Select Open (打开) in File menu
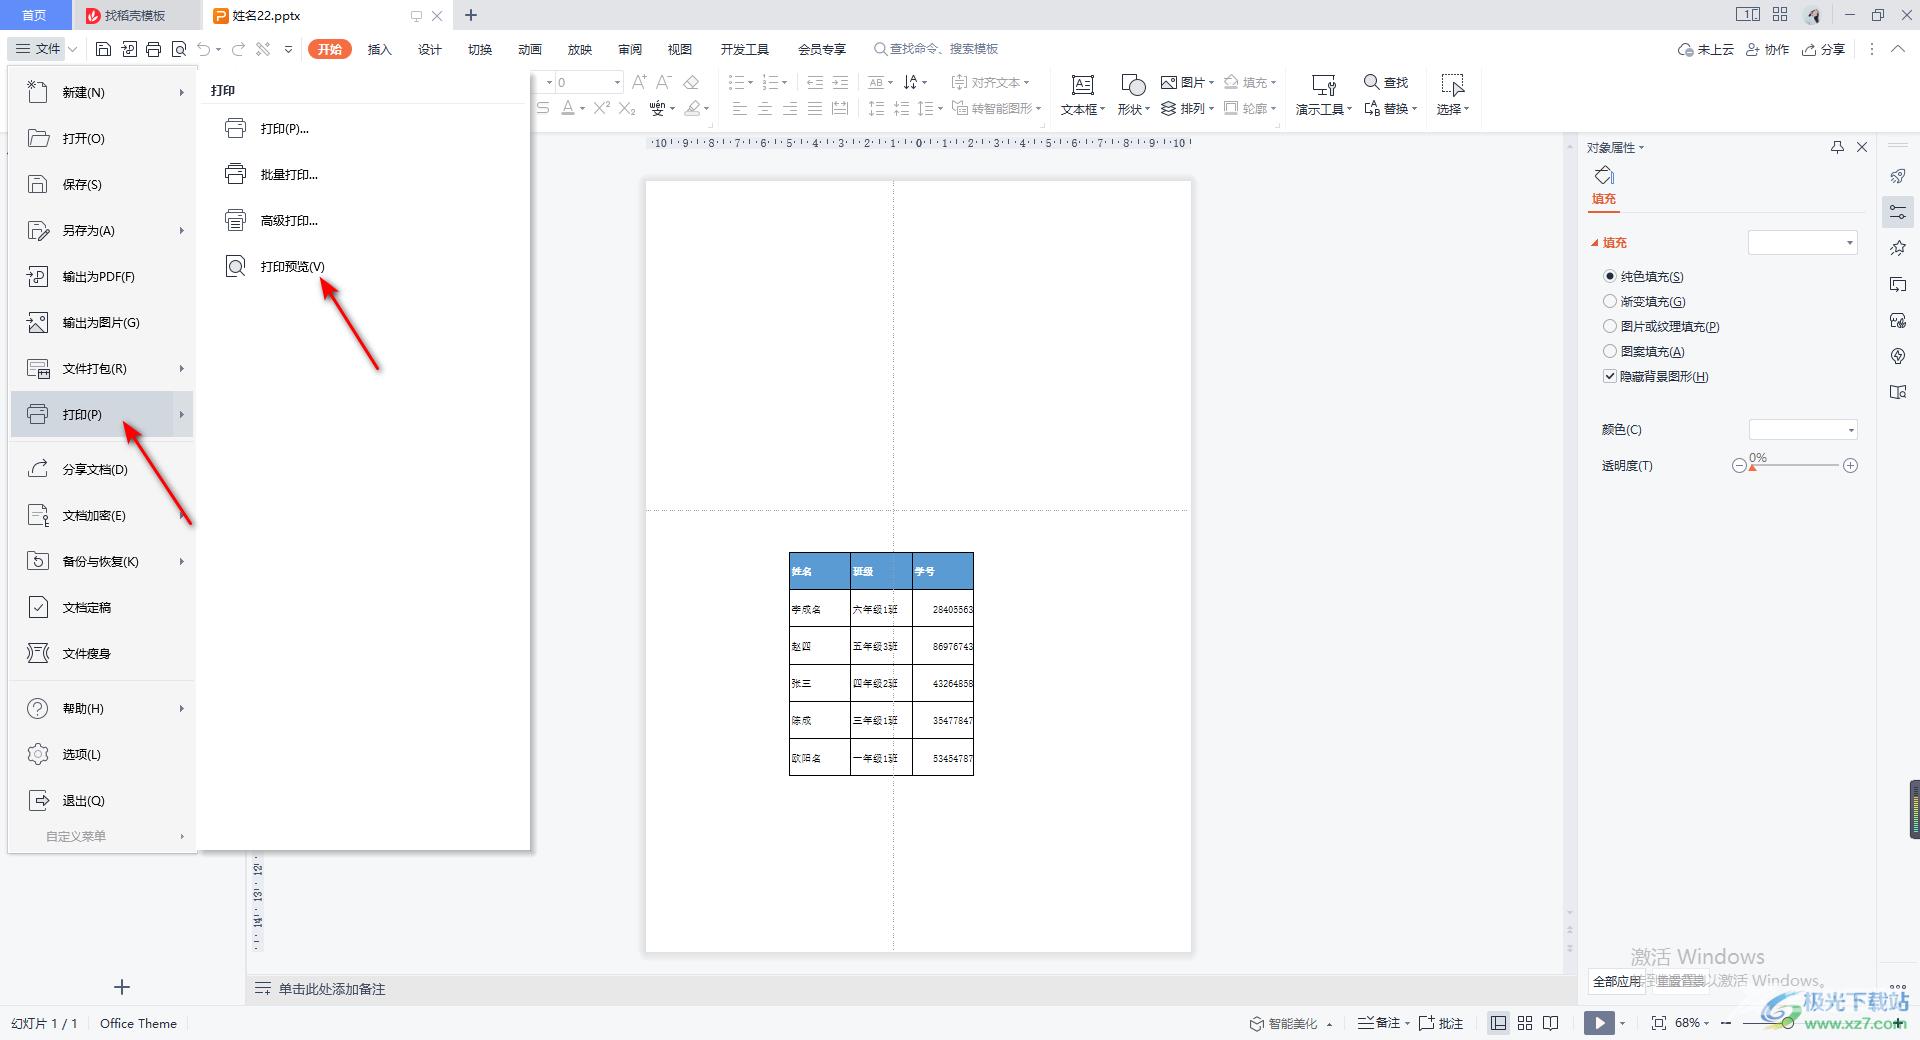 101,139
